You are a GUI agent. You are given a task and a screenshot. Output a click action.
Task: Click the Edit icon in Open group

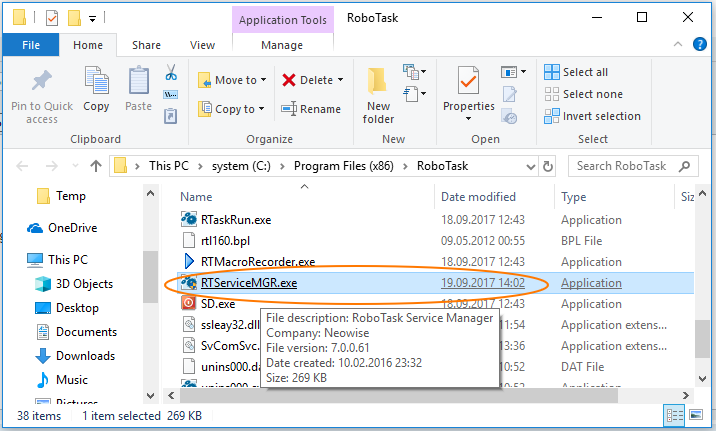(x=510, y=94)
